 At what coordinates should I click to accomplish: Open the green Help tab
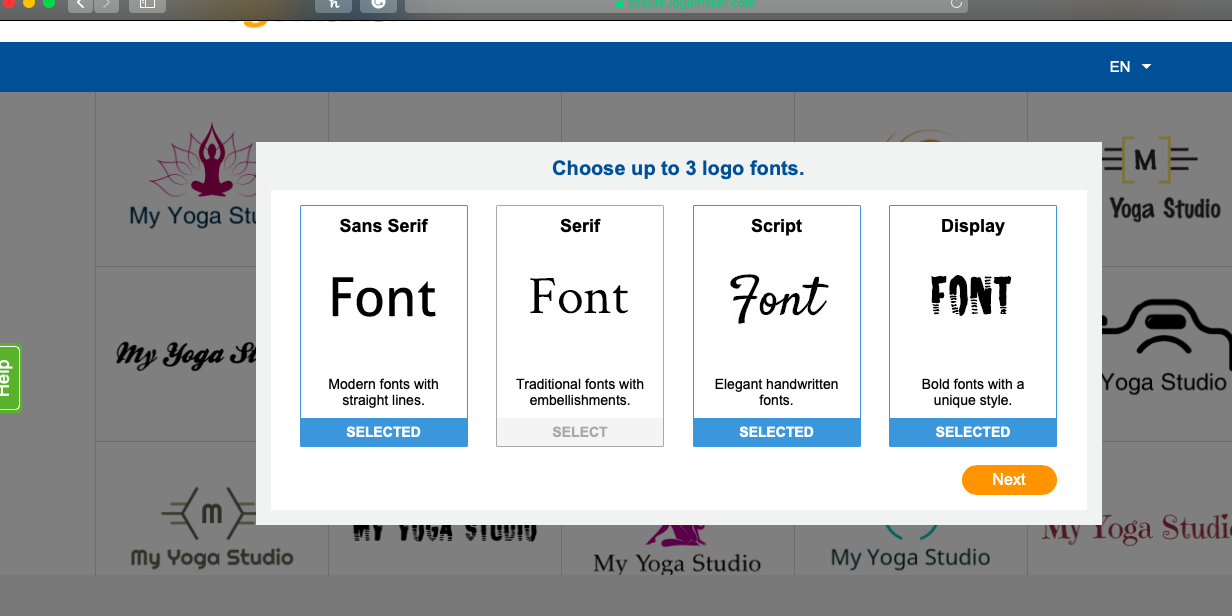pyautogui.click(x=9, y=378)
